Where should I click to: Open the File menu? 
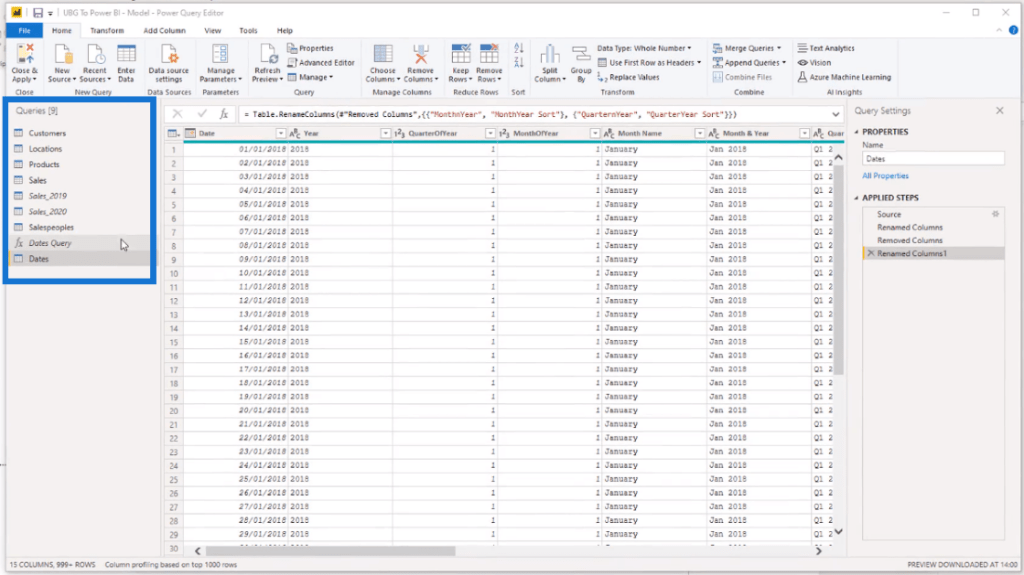tap(24, 31)
